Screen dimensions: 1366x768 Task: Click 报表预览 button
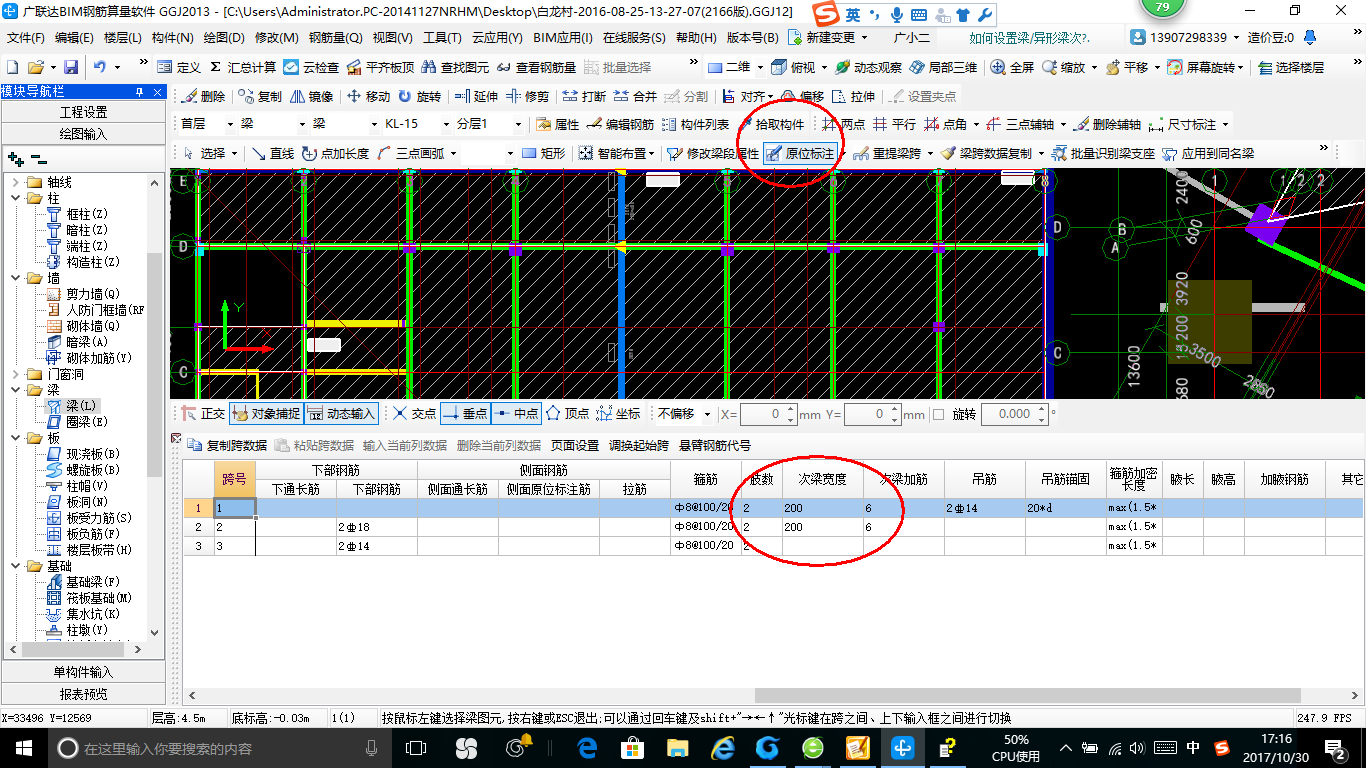[x=83, y=694]
